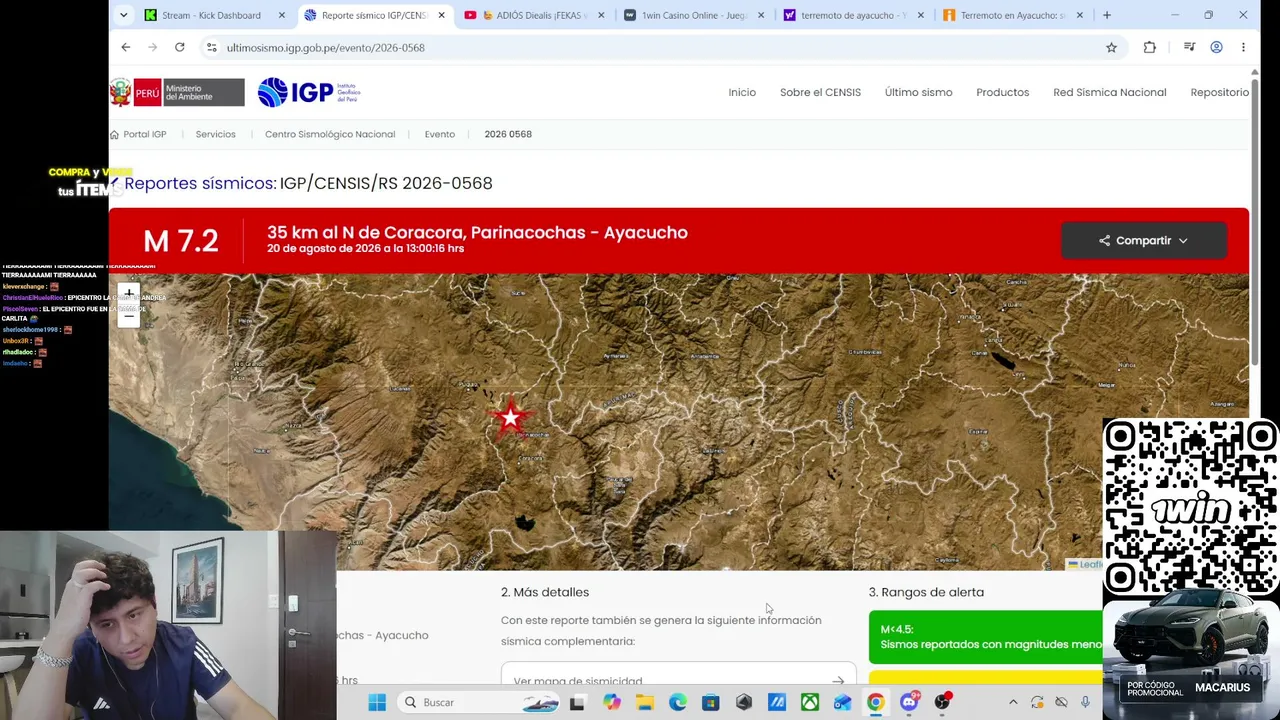The image size is (1280, 720).
Task: Click the page vertical scrollbar
Action: pos(1254,220)
